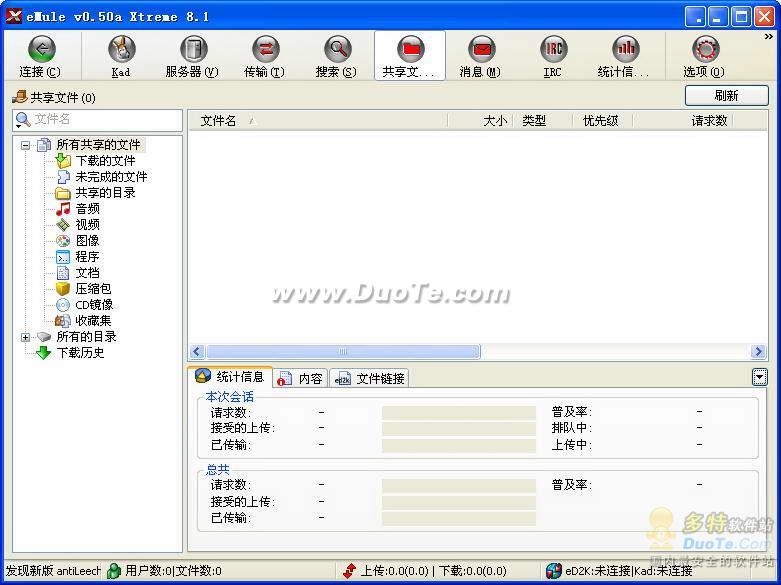
Task: Select 所有的目录 tree item
Action: coord(86,337)
